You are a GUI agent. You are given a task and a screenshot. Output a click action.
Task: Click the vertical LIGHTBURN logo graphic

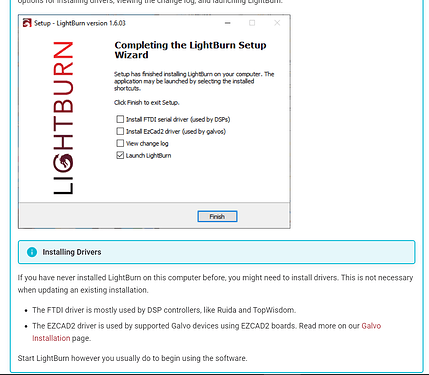63,118
